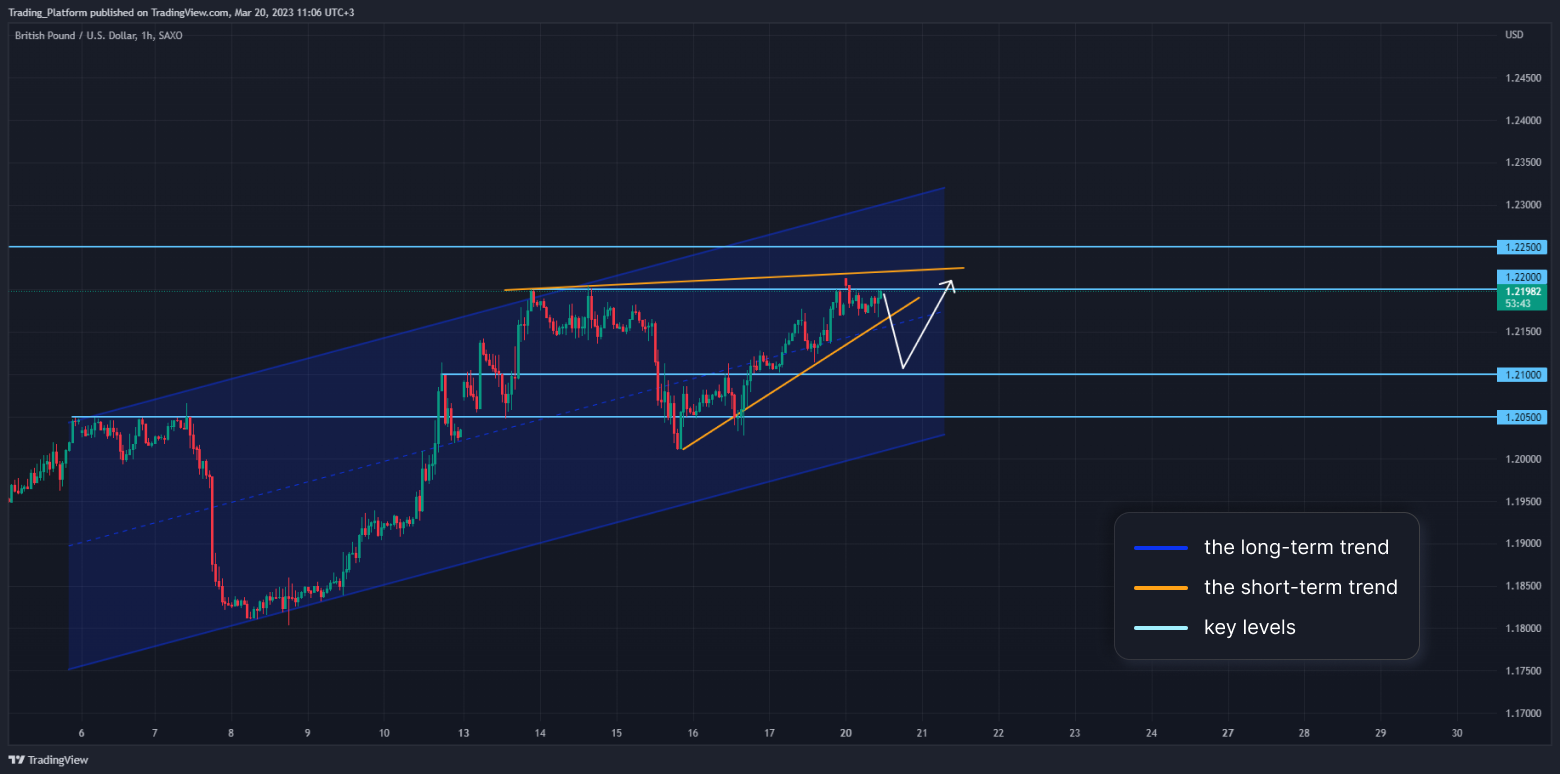Select the 1.22500 price level label
The image size is (1560, 774).
point(1522,246)
